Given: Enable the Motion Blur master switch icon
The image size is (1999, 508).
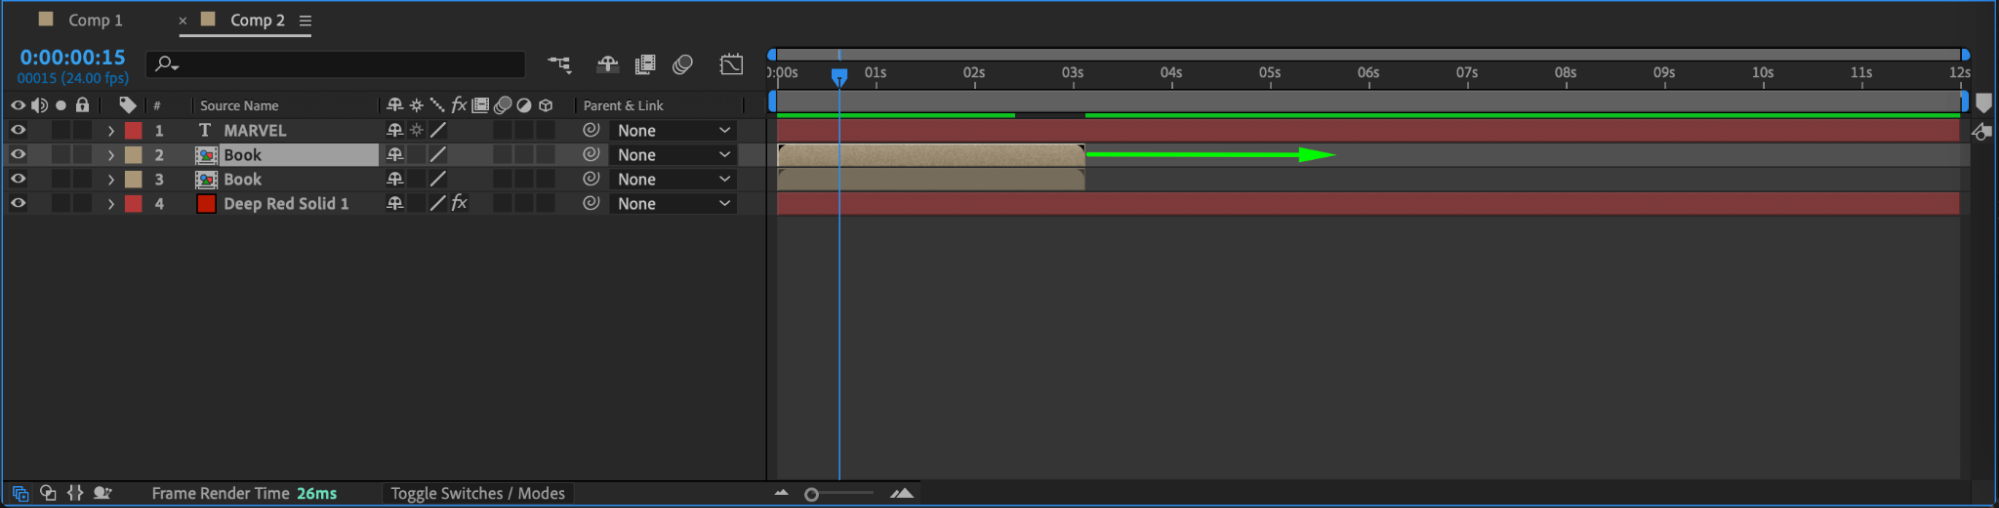Looking at the screenshot, I should click(x=683, y=65).
